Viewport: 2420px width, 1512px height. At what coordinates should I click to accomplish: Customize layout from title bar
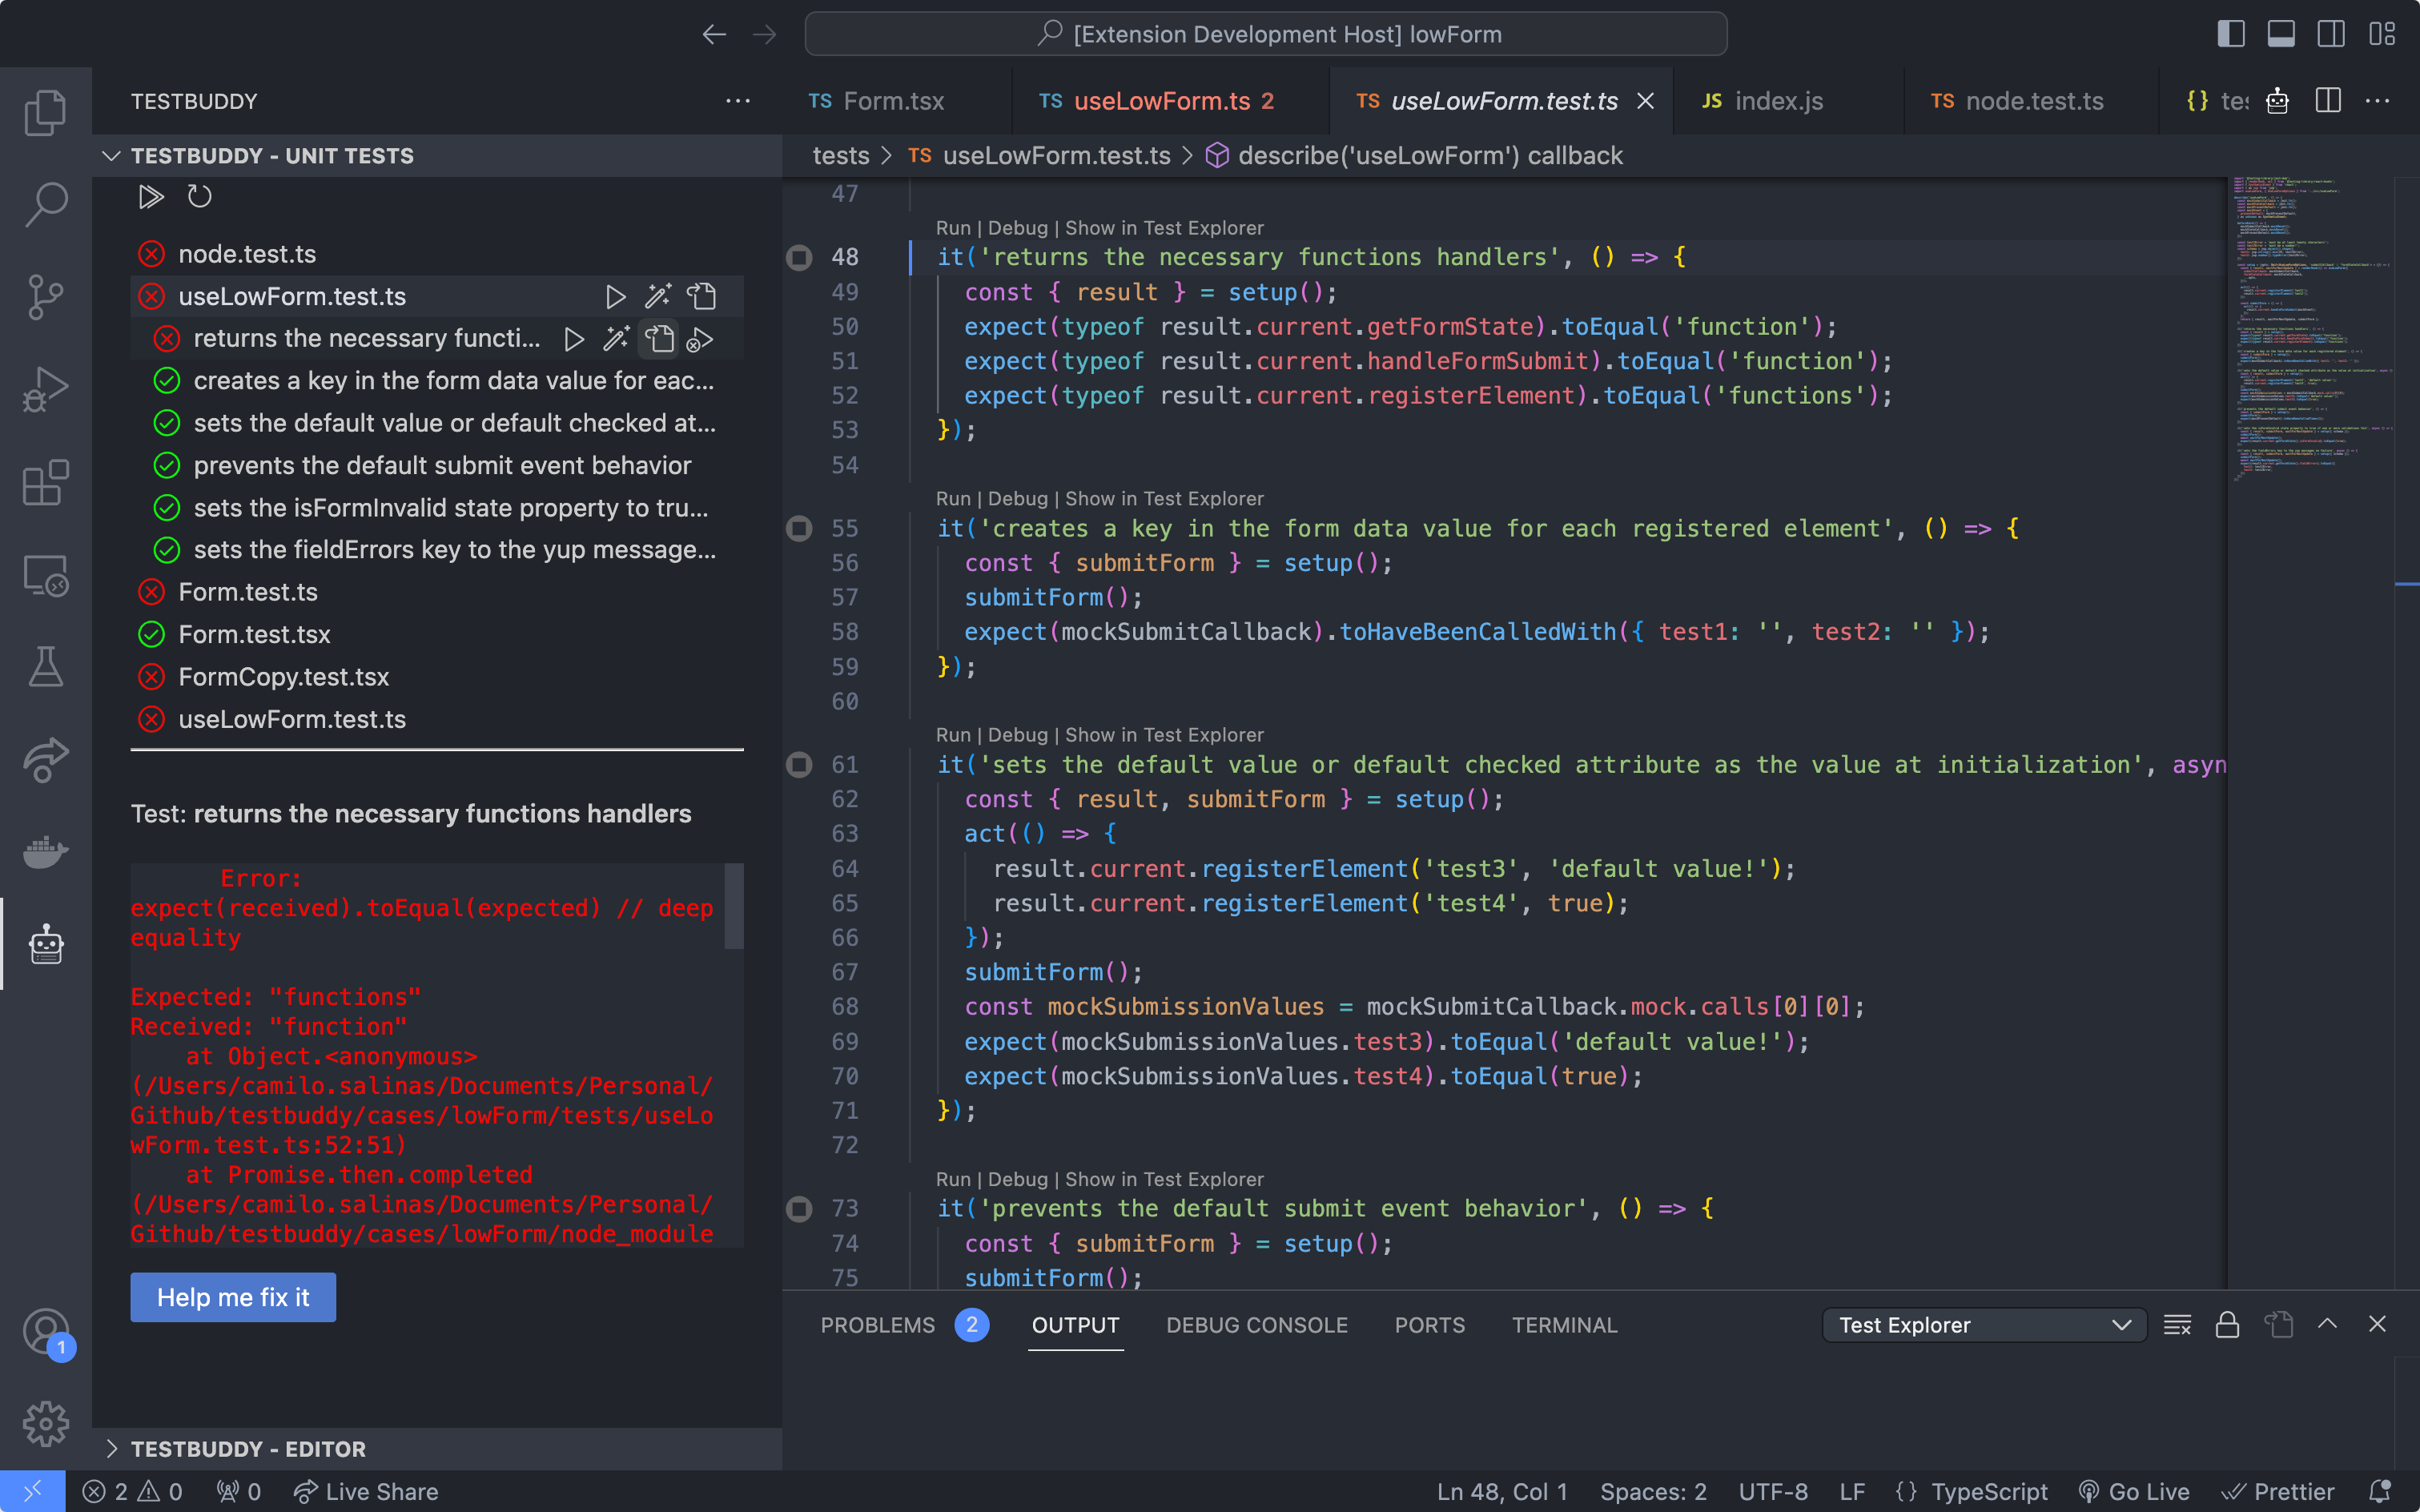tap(2382, 34)
